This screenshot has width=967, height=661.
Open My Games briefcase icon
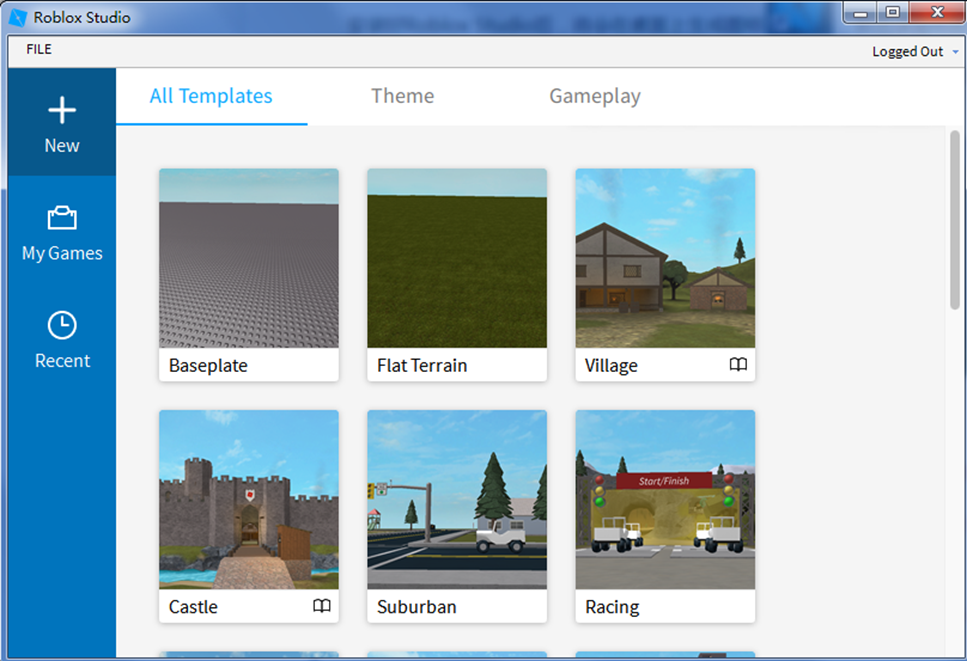62,218
